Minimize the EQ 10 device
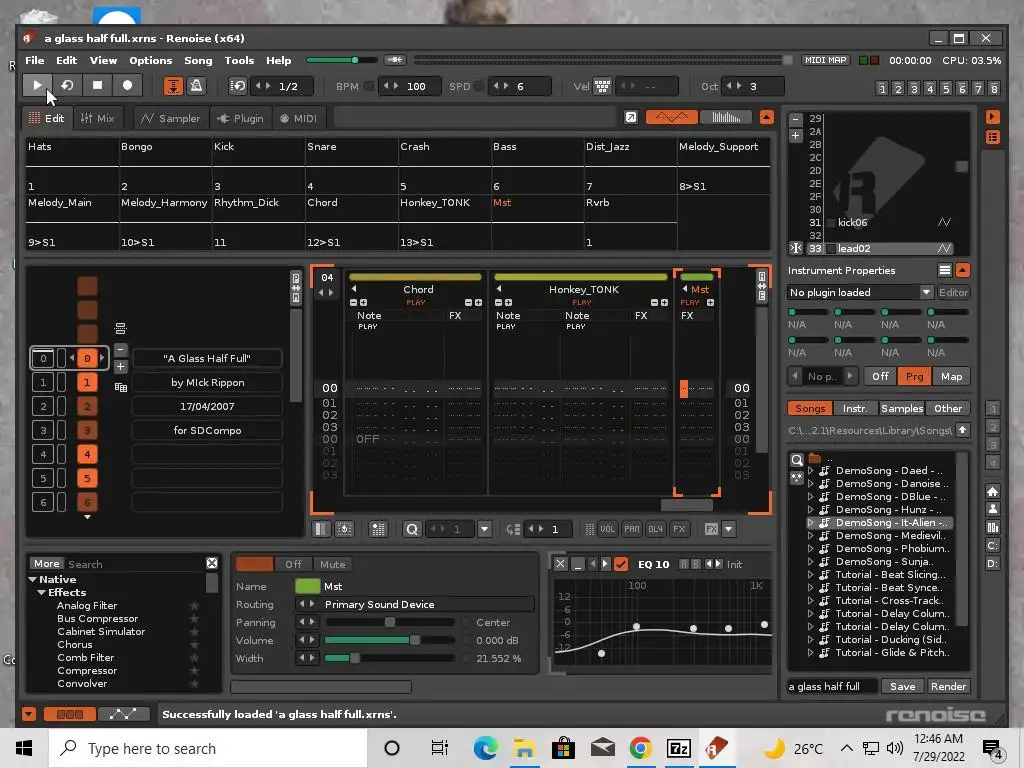Screen dimensions: 1024x768 (577, 564)
